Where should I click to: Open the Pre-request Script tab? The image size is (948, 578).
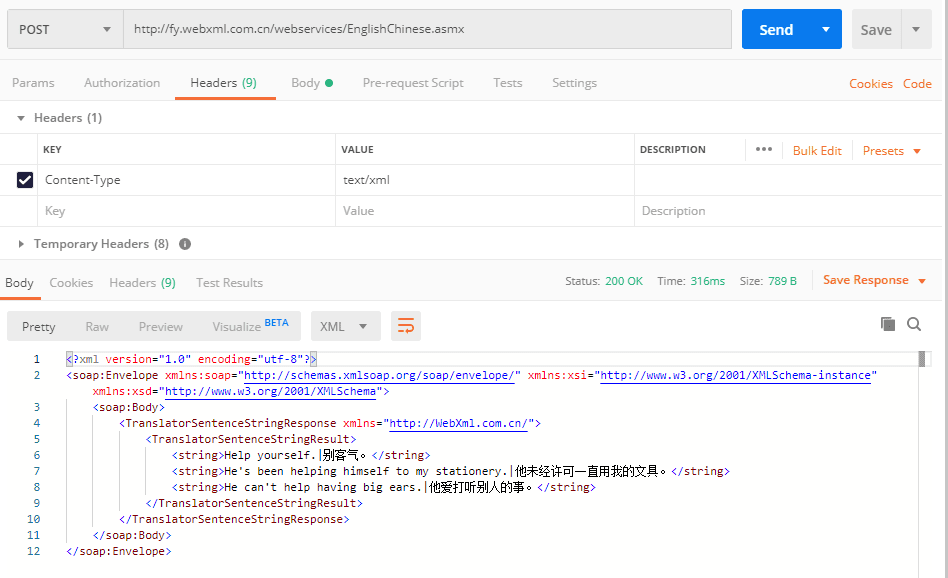tap(413, 83)
